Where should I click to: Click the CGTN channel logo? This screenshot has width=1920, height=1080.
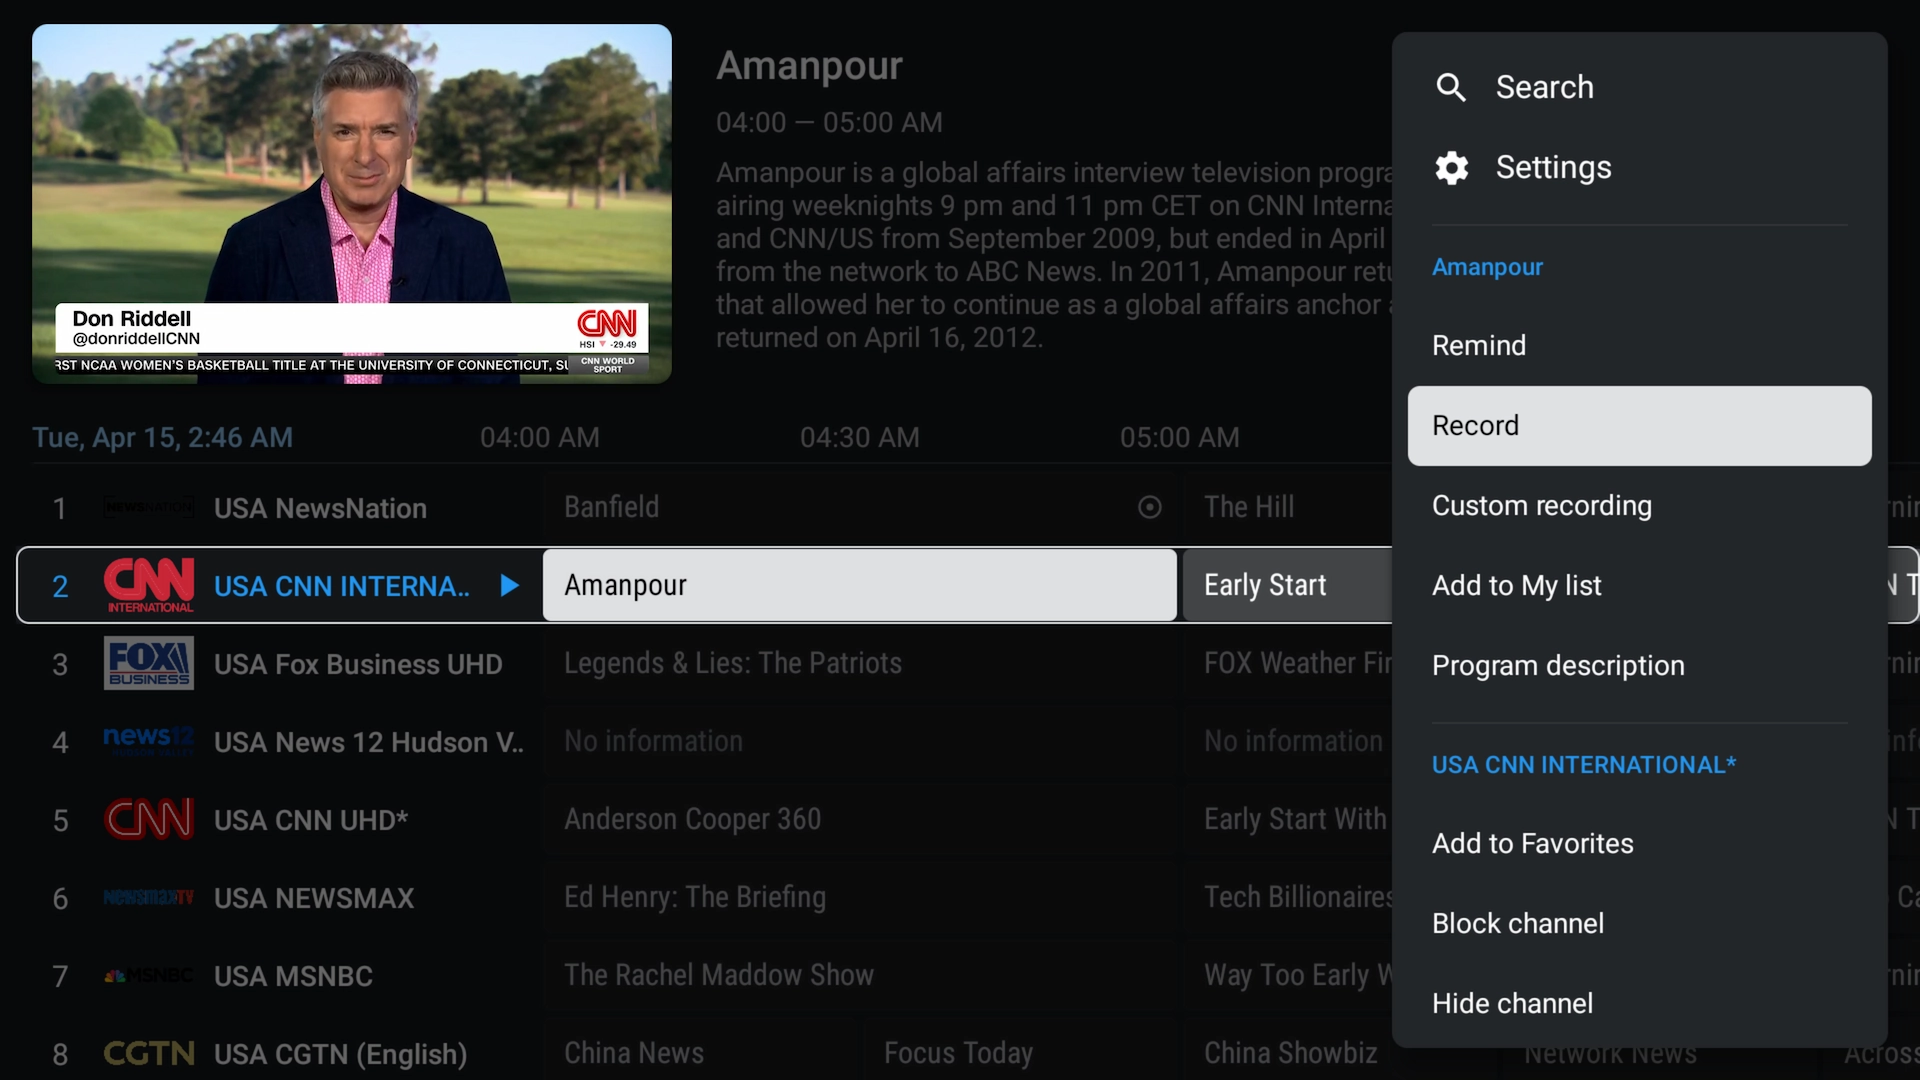[149, 1053]
